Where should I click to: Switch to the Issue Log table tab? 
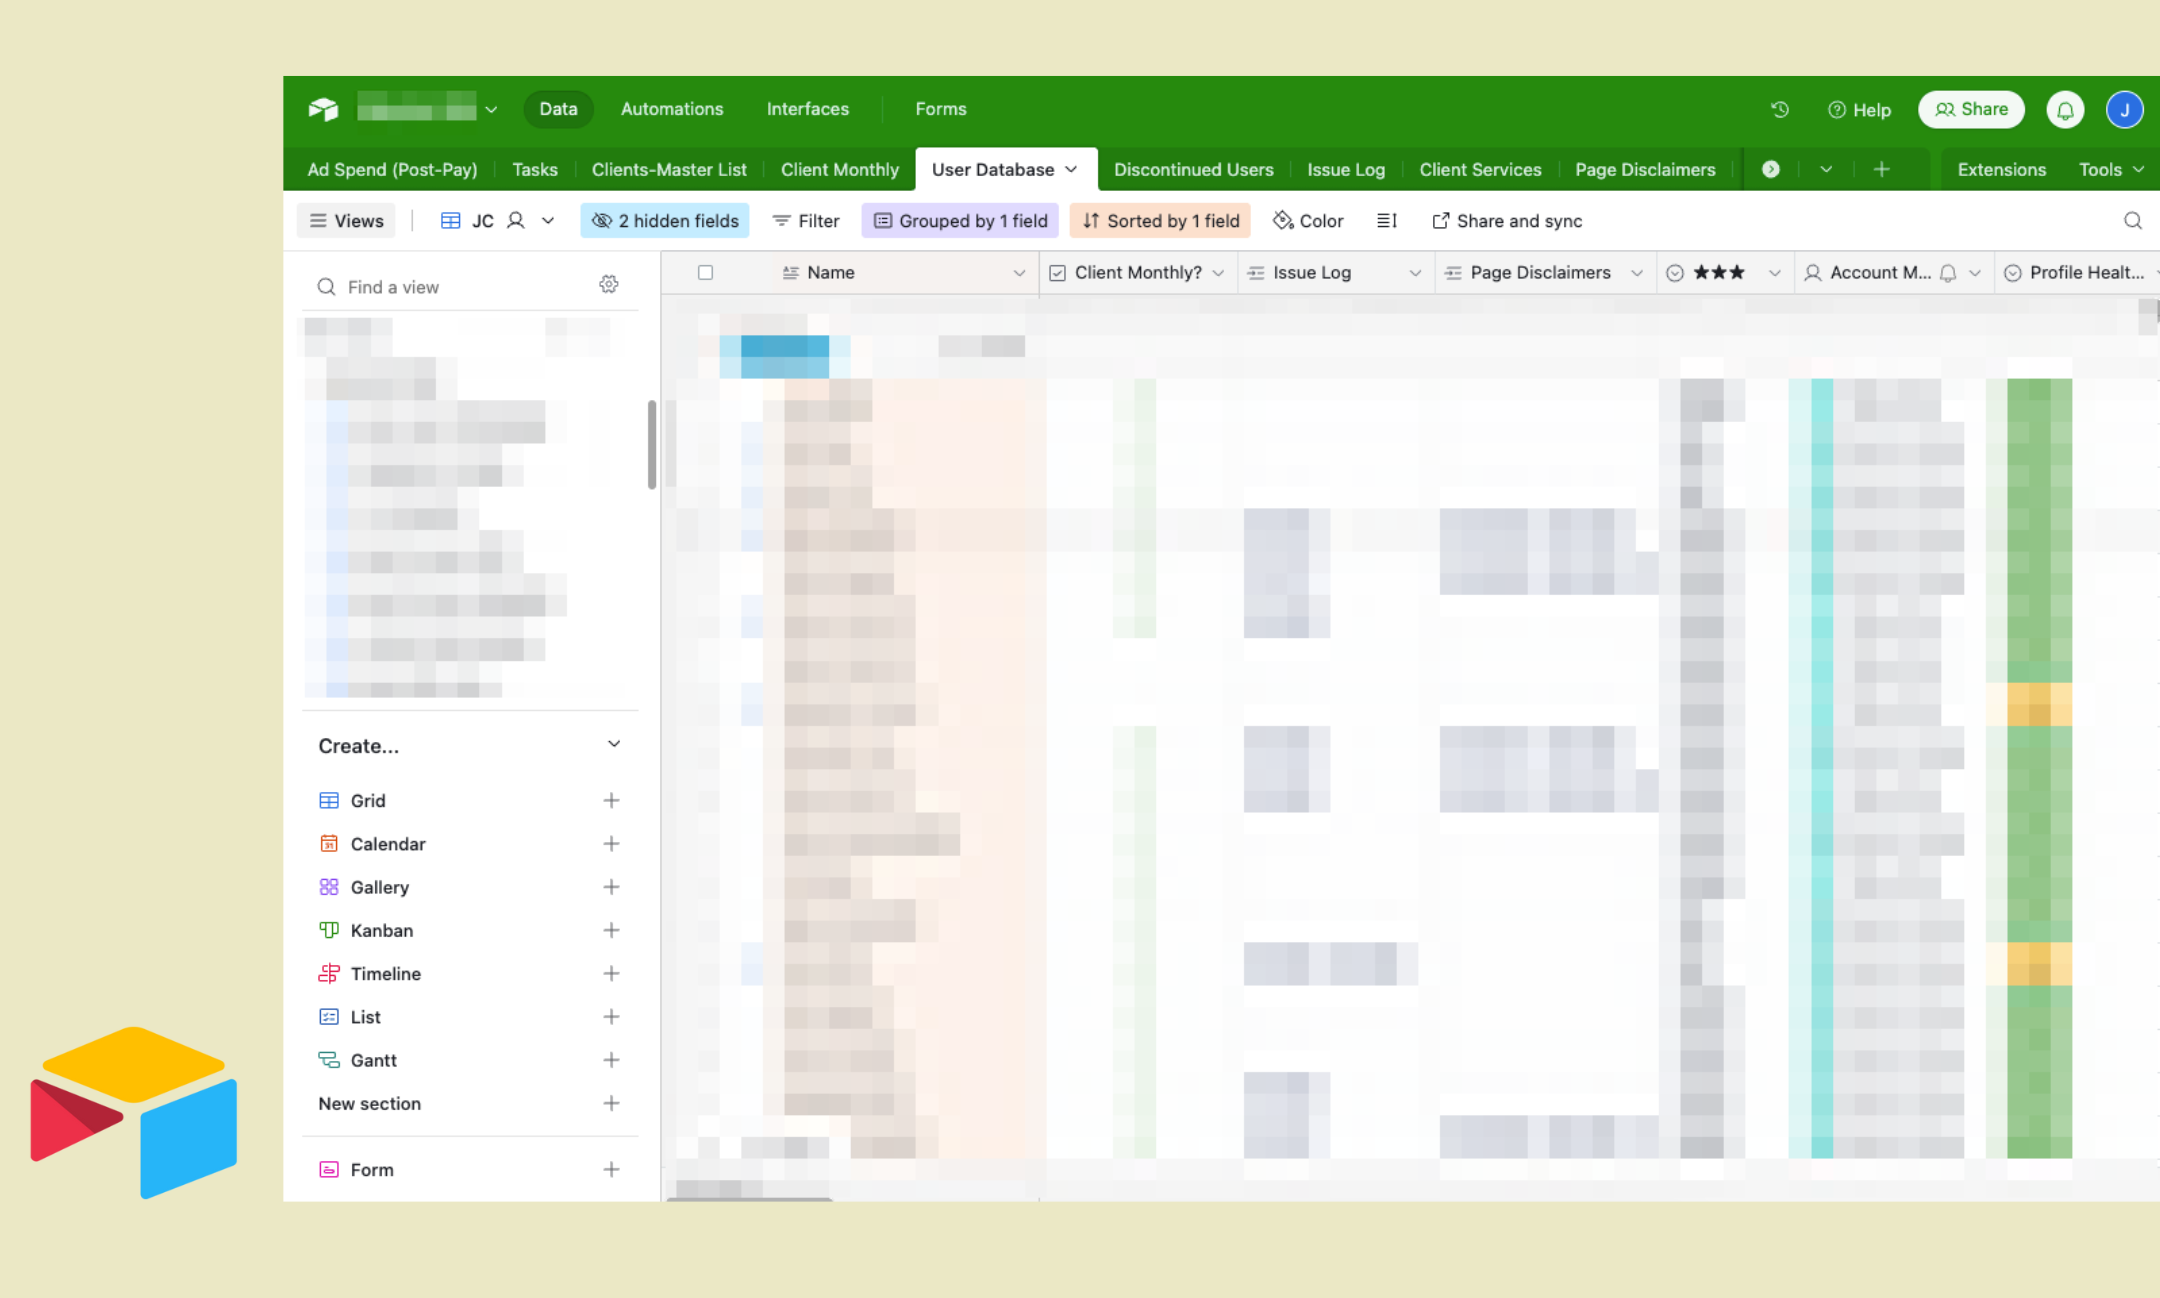pyautogui.click(x=1345, y=169)
